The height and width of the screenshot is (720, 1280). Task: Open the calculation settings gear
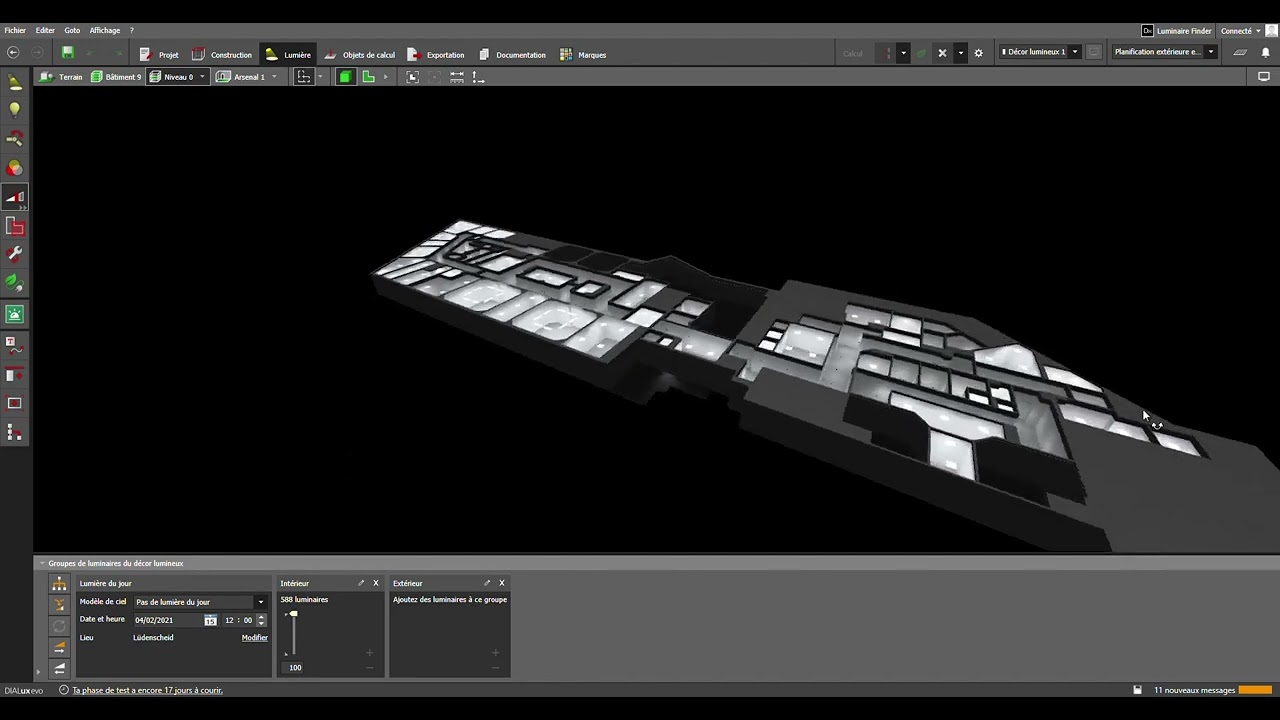[979, 53]
